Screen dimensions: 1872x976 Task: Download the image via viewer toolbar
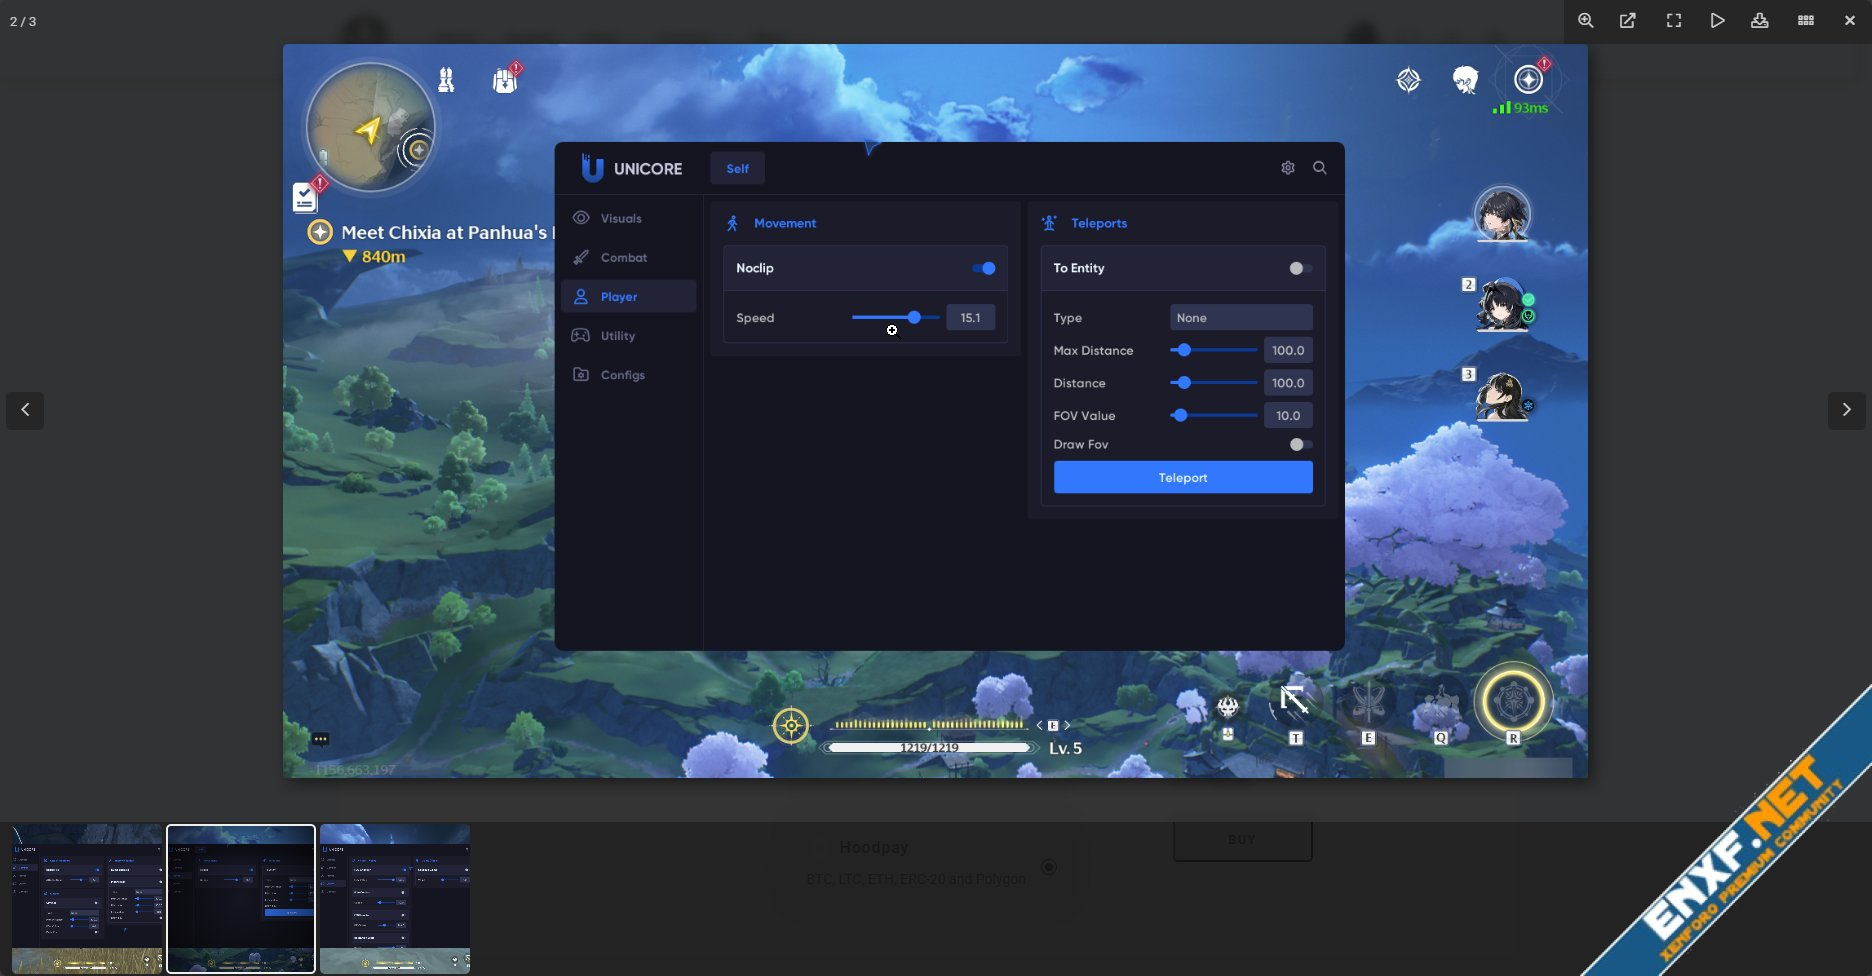pyautogui.click(x=1760, y=21)
